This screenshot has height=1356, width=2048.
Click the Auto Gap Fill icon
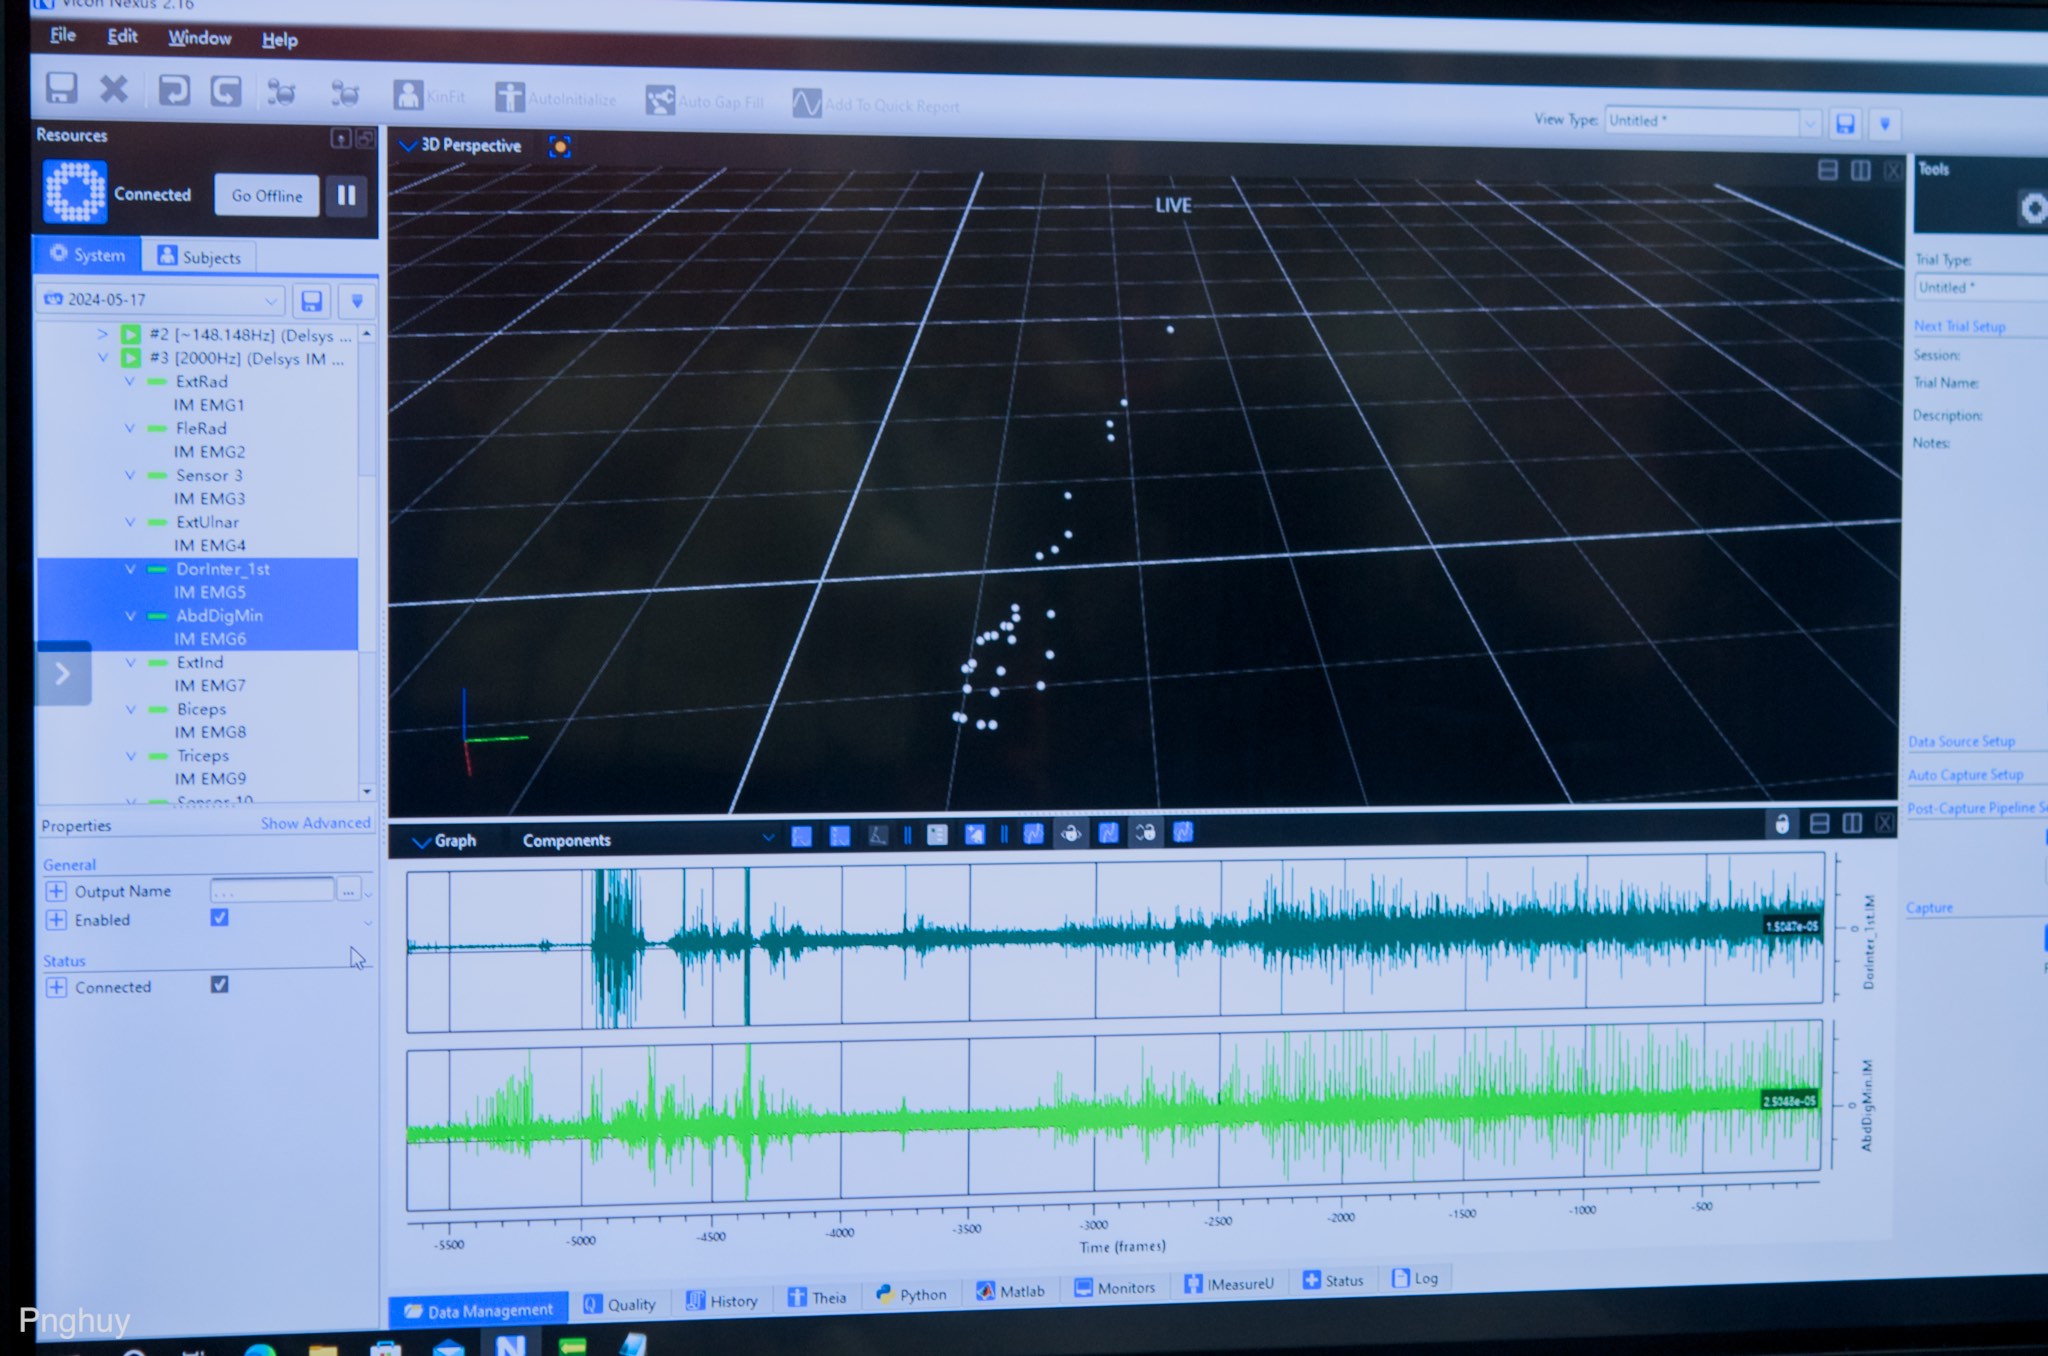[x=660, y=100]
